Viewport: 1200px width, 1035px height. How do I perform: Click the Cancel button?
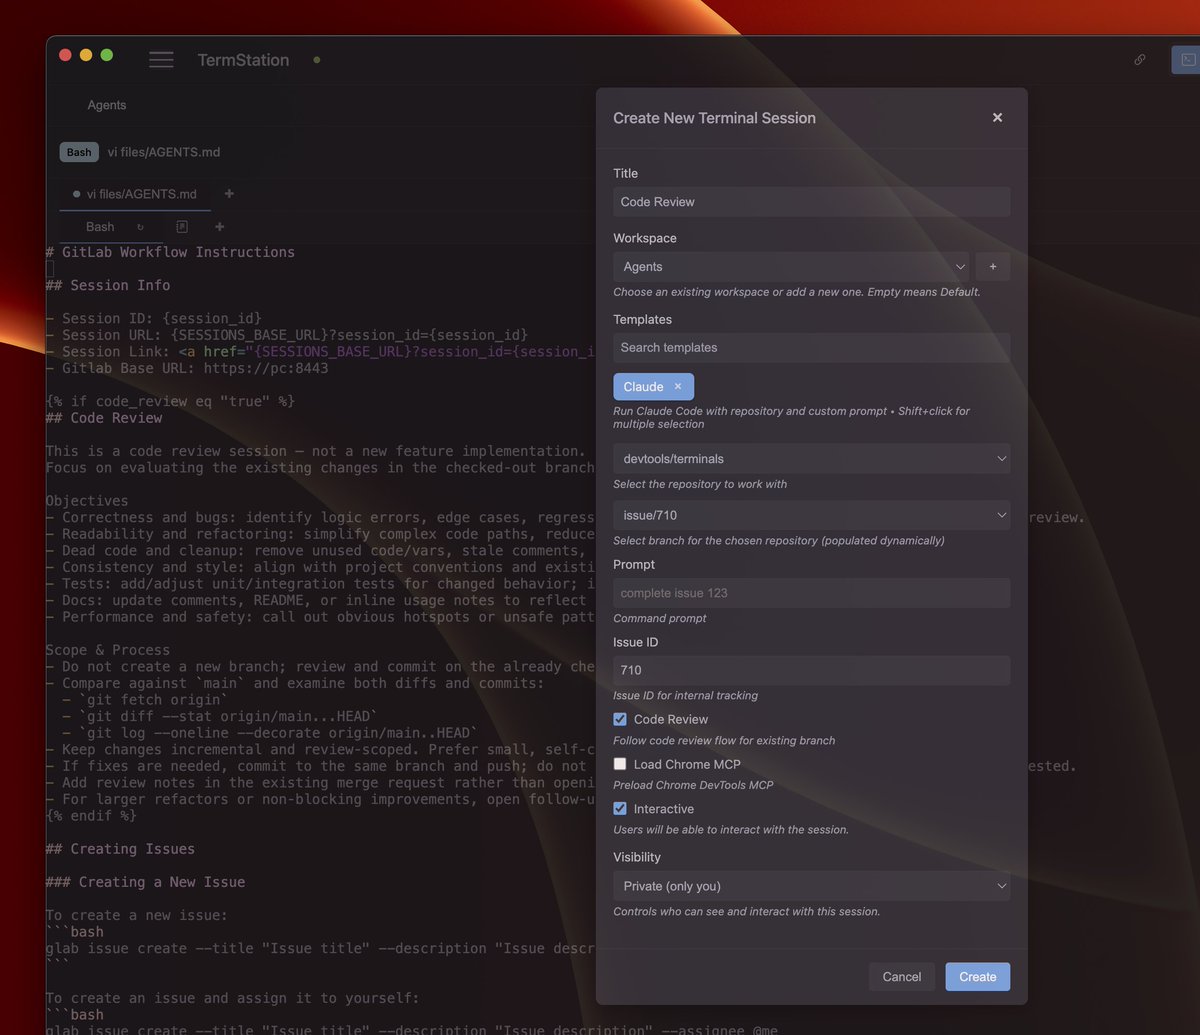(902, 977)
